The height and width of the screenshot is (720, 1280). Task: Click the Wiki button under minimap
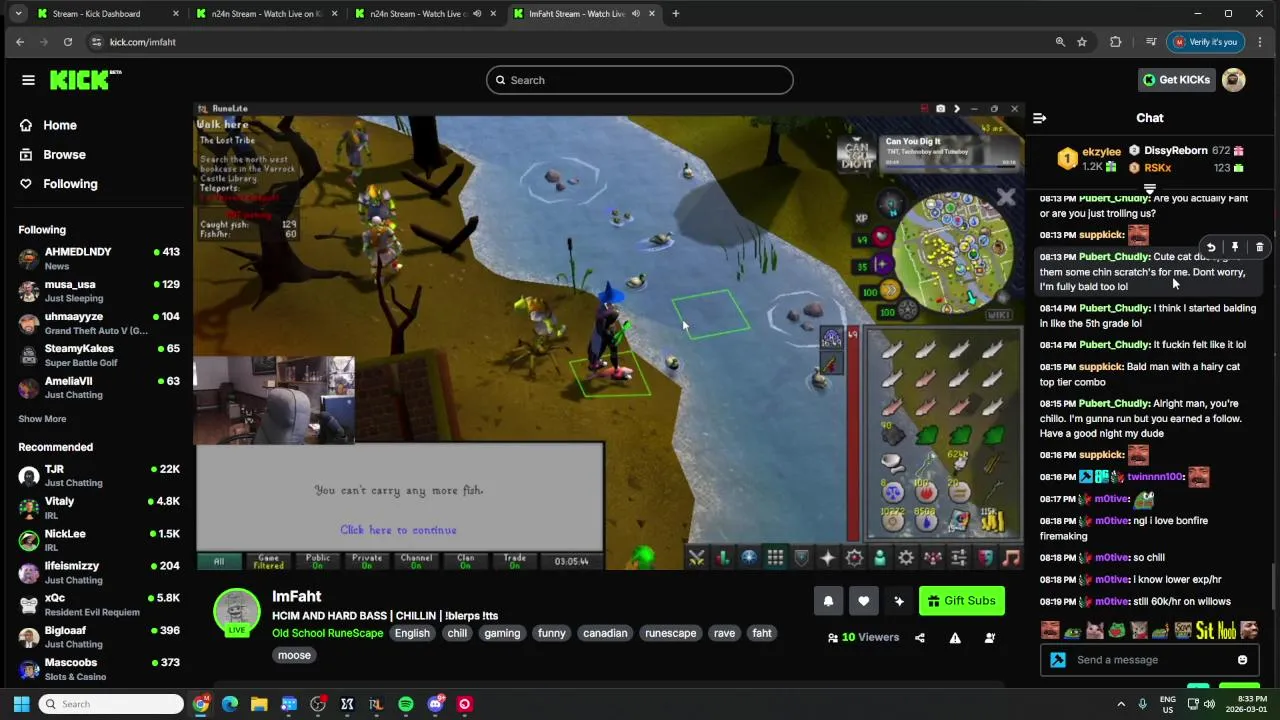[x=998, y=315]
